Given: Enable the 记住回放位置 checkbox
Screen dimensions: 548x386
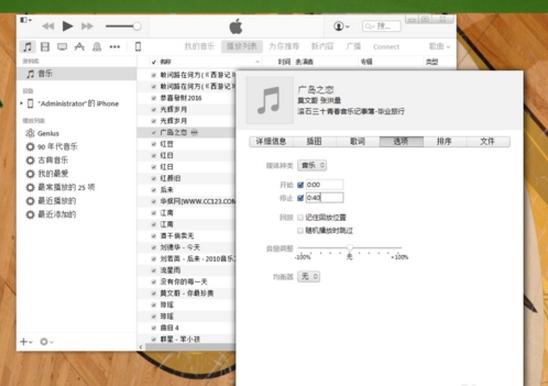Looking at the screenshot, I should click(x=300, y=217).
